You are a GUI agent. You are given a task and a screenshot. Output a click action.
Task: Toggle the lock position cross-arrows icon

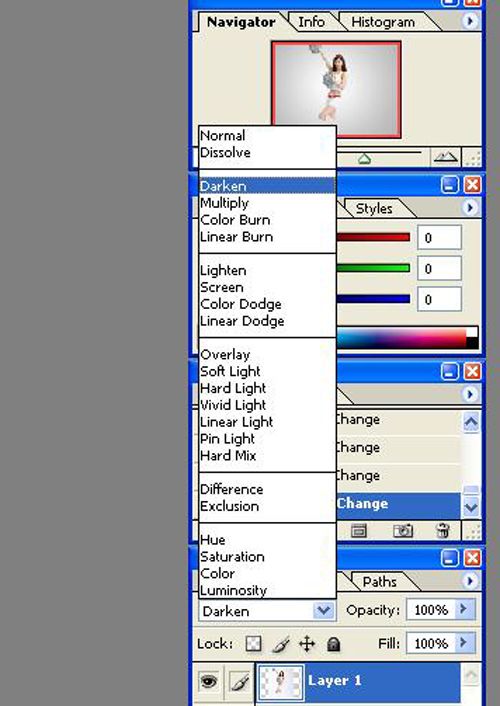(x=307, y=644)
